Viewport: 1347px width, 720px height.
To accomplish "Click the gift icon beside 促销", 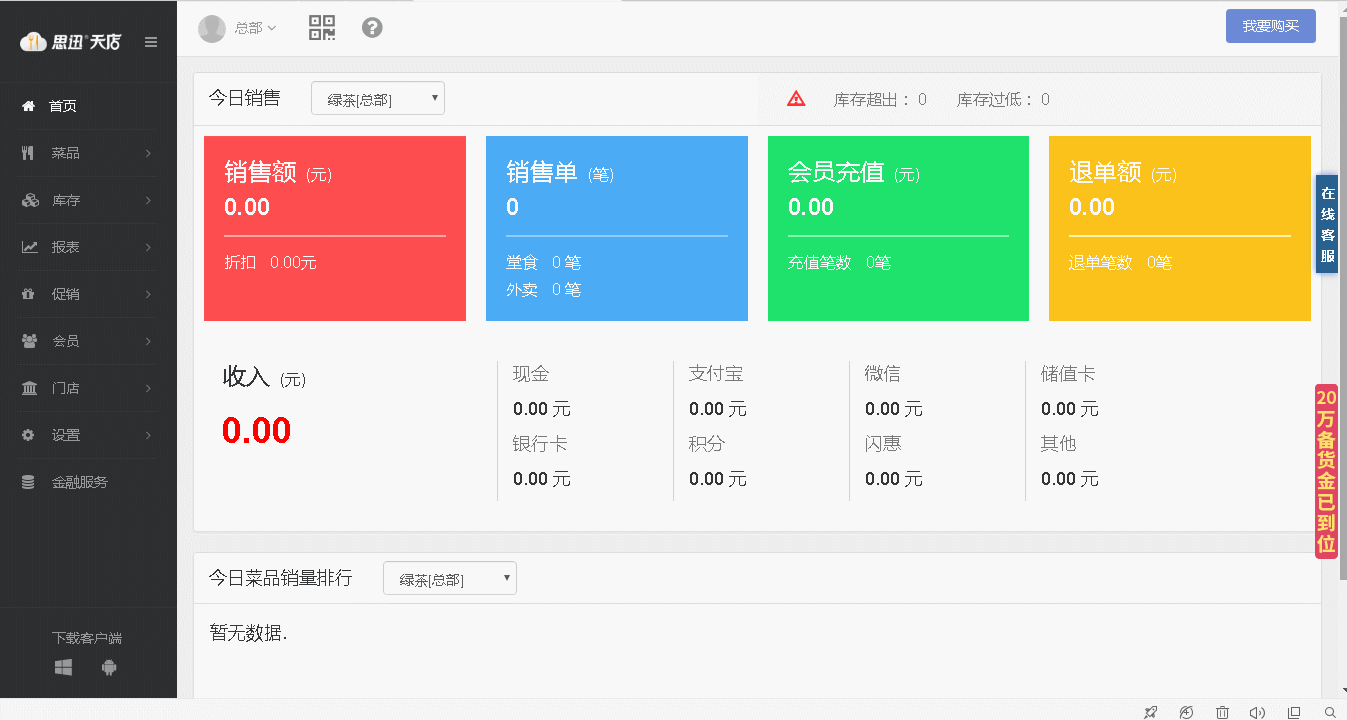I will click(x=28, y=294).
